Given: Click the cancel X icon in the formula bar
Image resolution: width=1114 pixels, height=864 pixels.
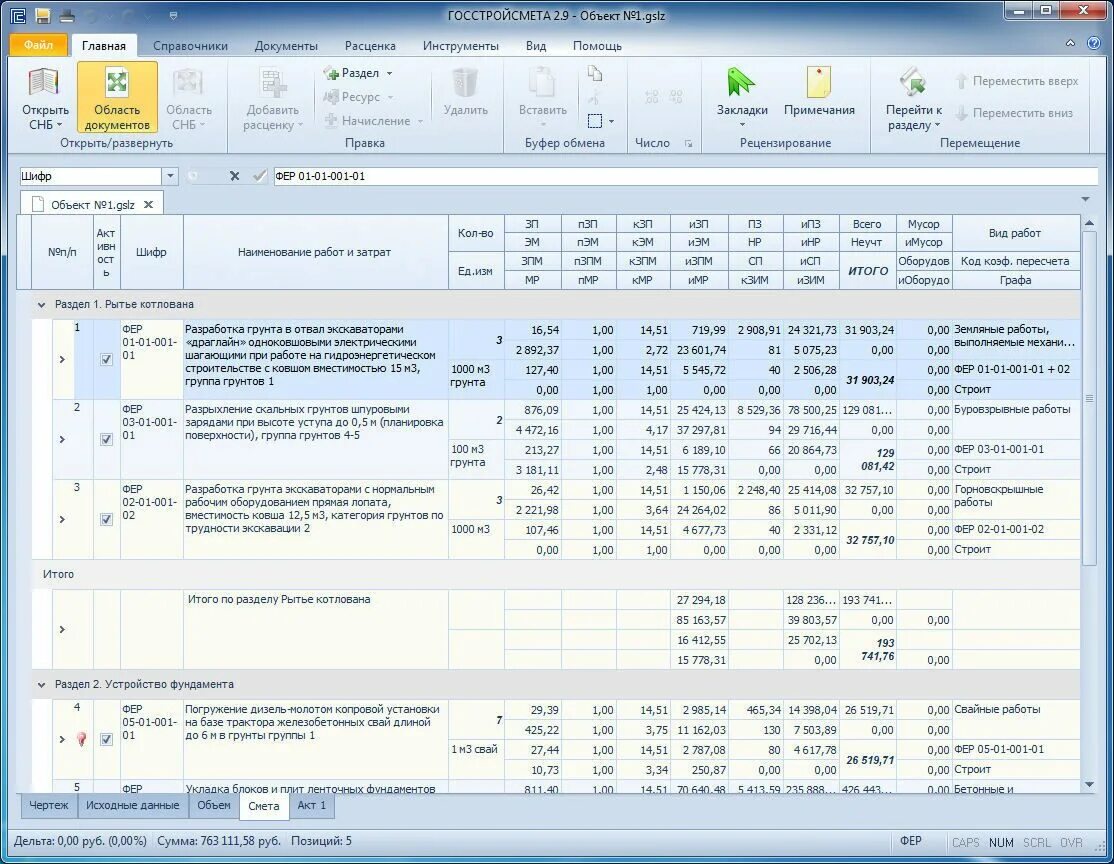Looking at the screenshot, I should [x=234, y=176].
